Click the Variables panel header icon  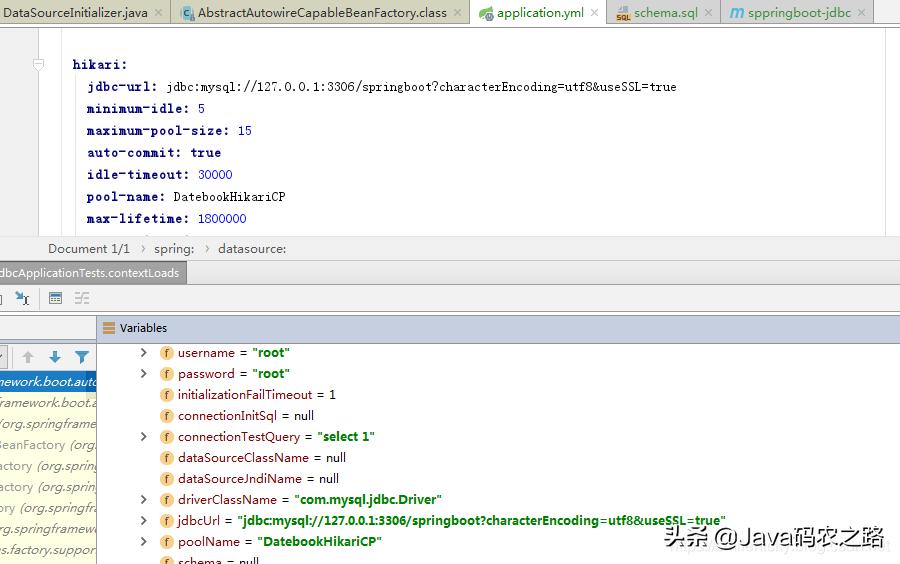[x=108, y=328]
